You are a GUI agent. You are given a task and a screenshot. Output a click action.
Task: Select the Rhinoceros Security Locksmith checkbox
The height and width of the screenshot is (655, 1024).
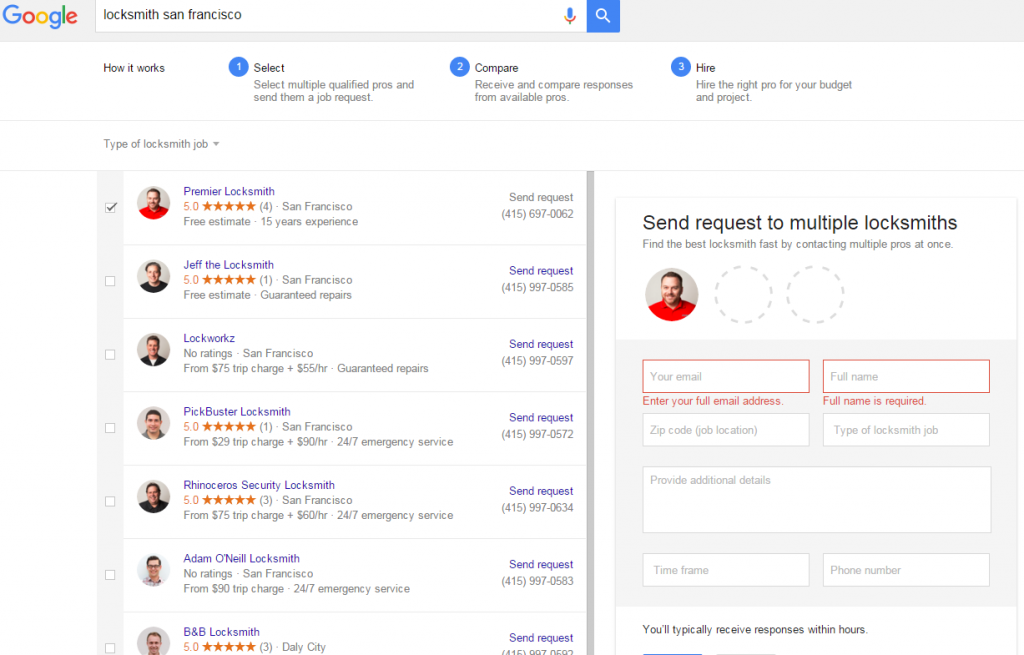(110, 501)
